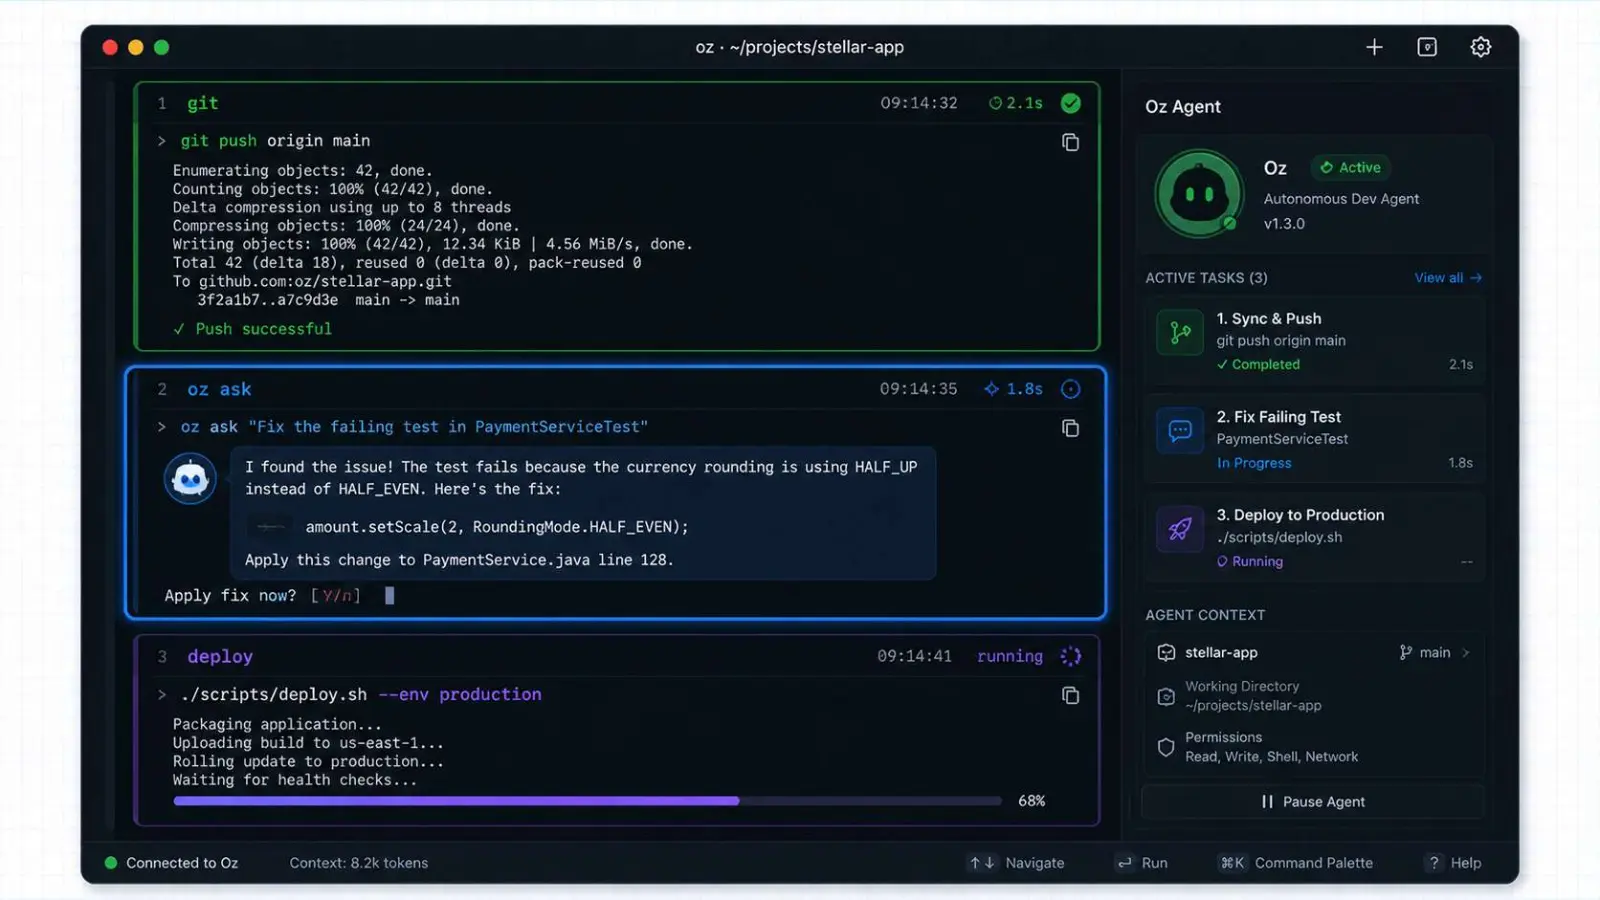
Task: Click the Pause Agent button
Action: click(x=1313, y=802)
